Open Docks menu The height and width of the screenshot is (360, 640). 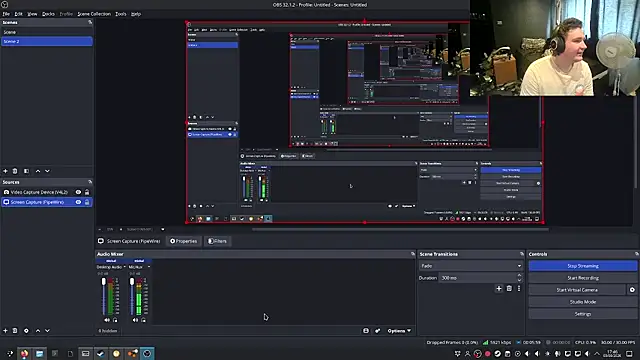point(48,14)
